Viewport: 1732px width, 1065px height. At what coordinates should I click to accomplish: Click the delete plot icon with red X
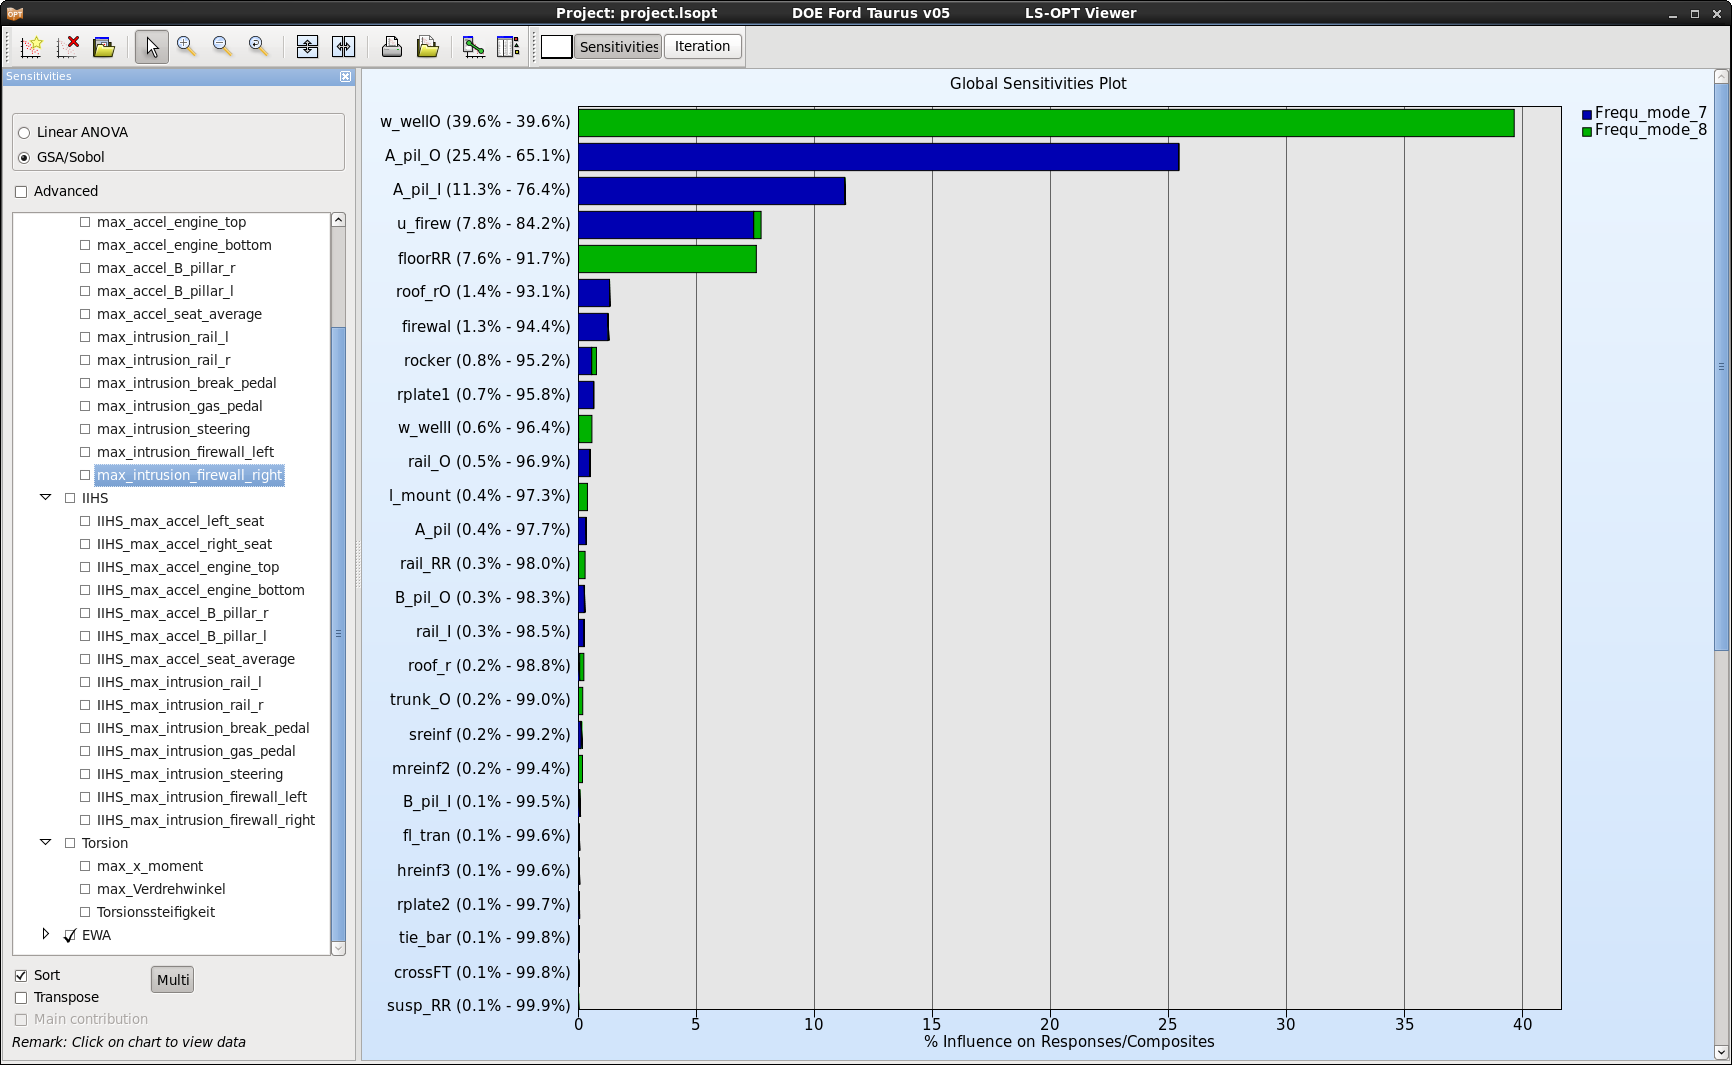pyautogui.click(x=68, y=46)
